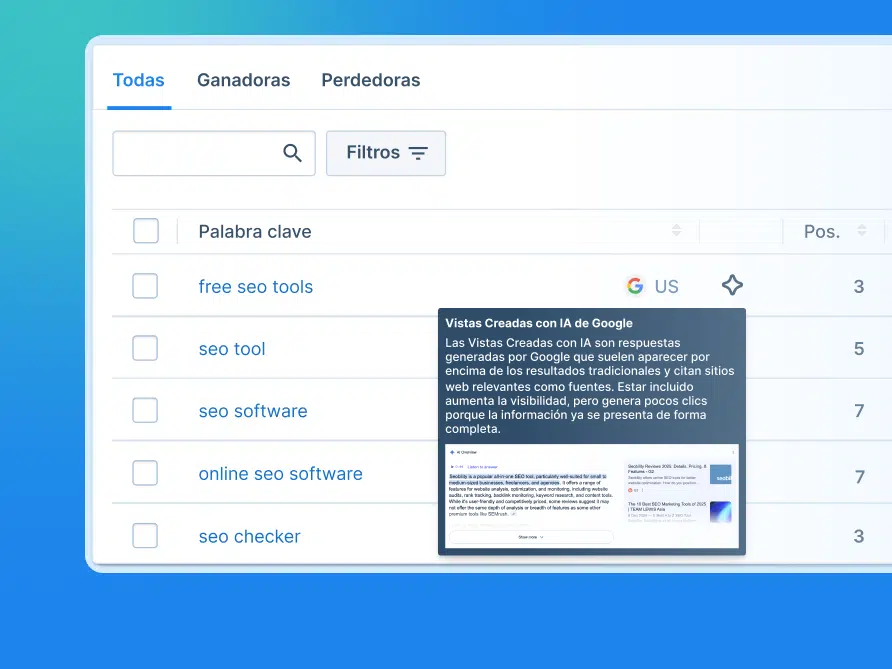Click the search magnifier icon
This screenshot has width=892, height=669.
tap(292, 153)
